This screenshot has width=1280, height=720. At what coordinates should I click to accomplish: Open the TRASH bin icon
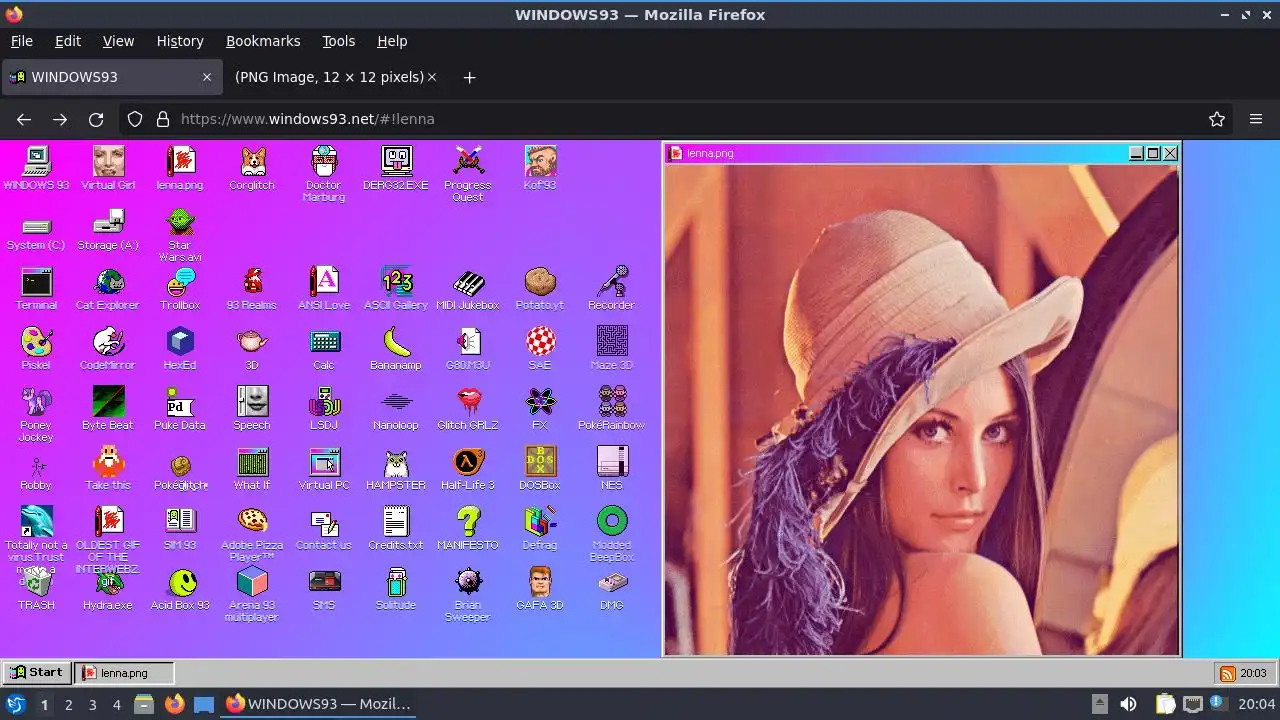click(x=36, y=582)
